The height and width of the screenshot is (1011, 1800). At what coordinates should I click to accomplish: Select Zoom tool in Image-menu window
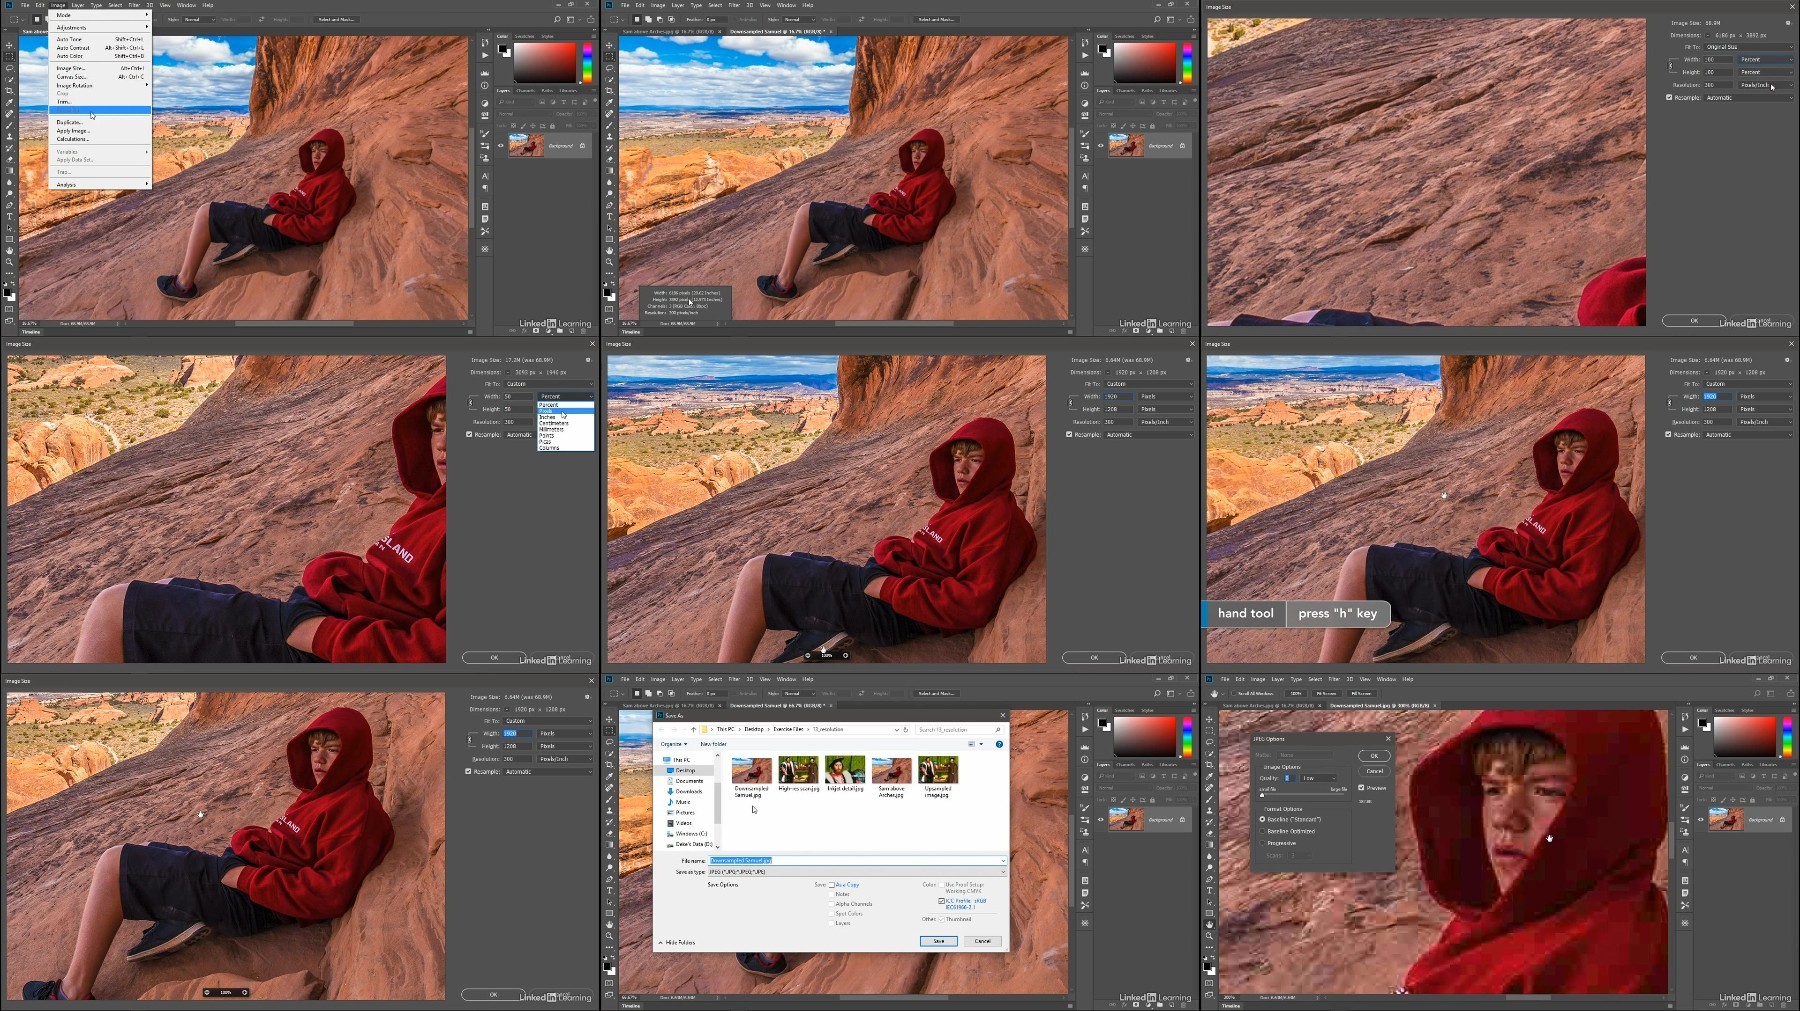tap(10, 262)
